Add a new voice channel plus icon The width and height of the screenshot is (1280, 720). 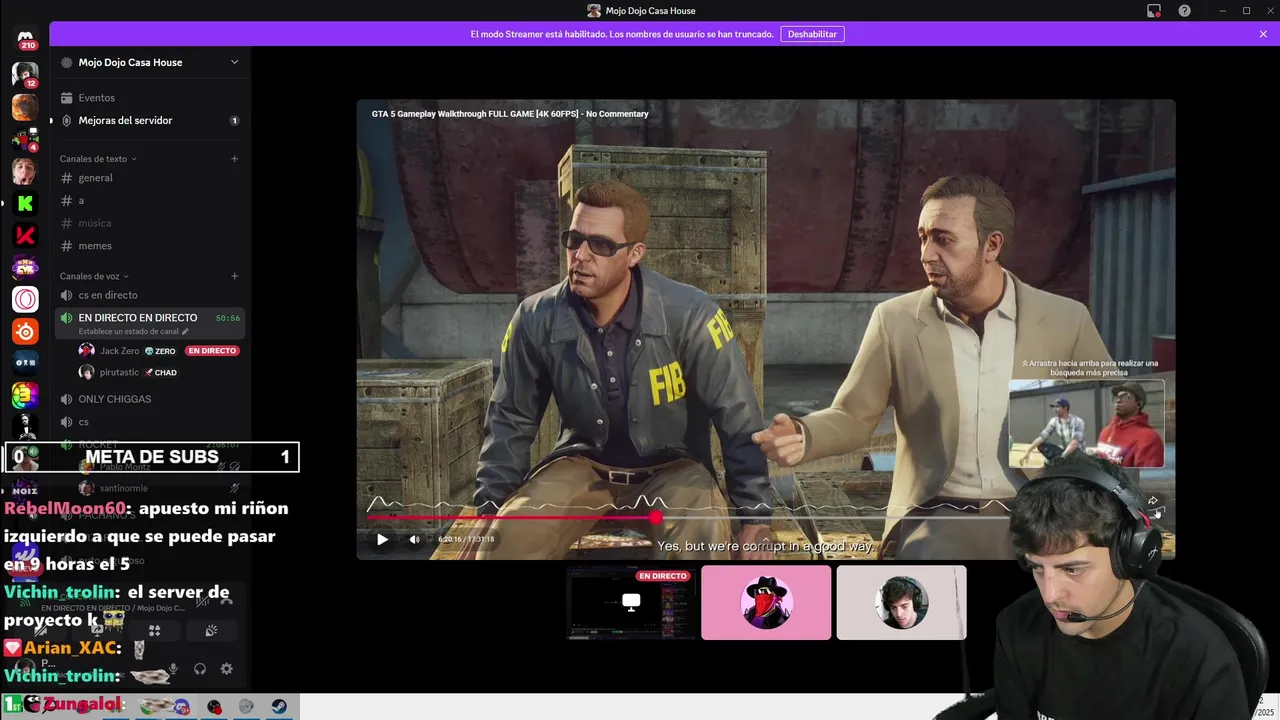tap(235, 276)
